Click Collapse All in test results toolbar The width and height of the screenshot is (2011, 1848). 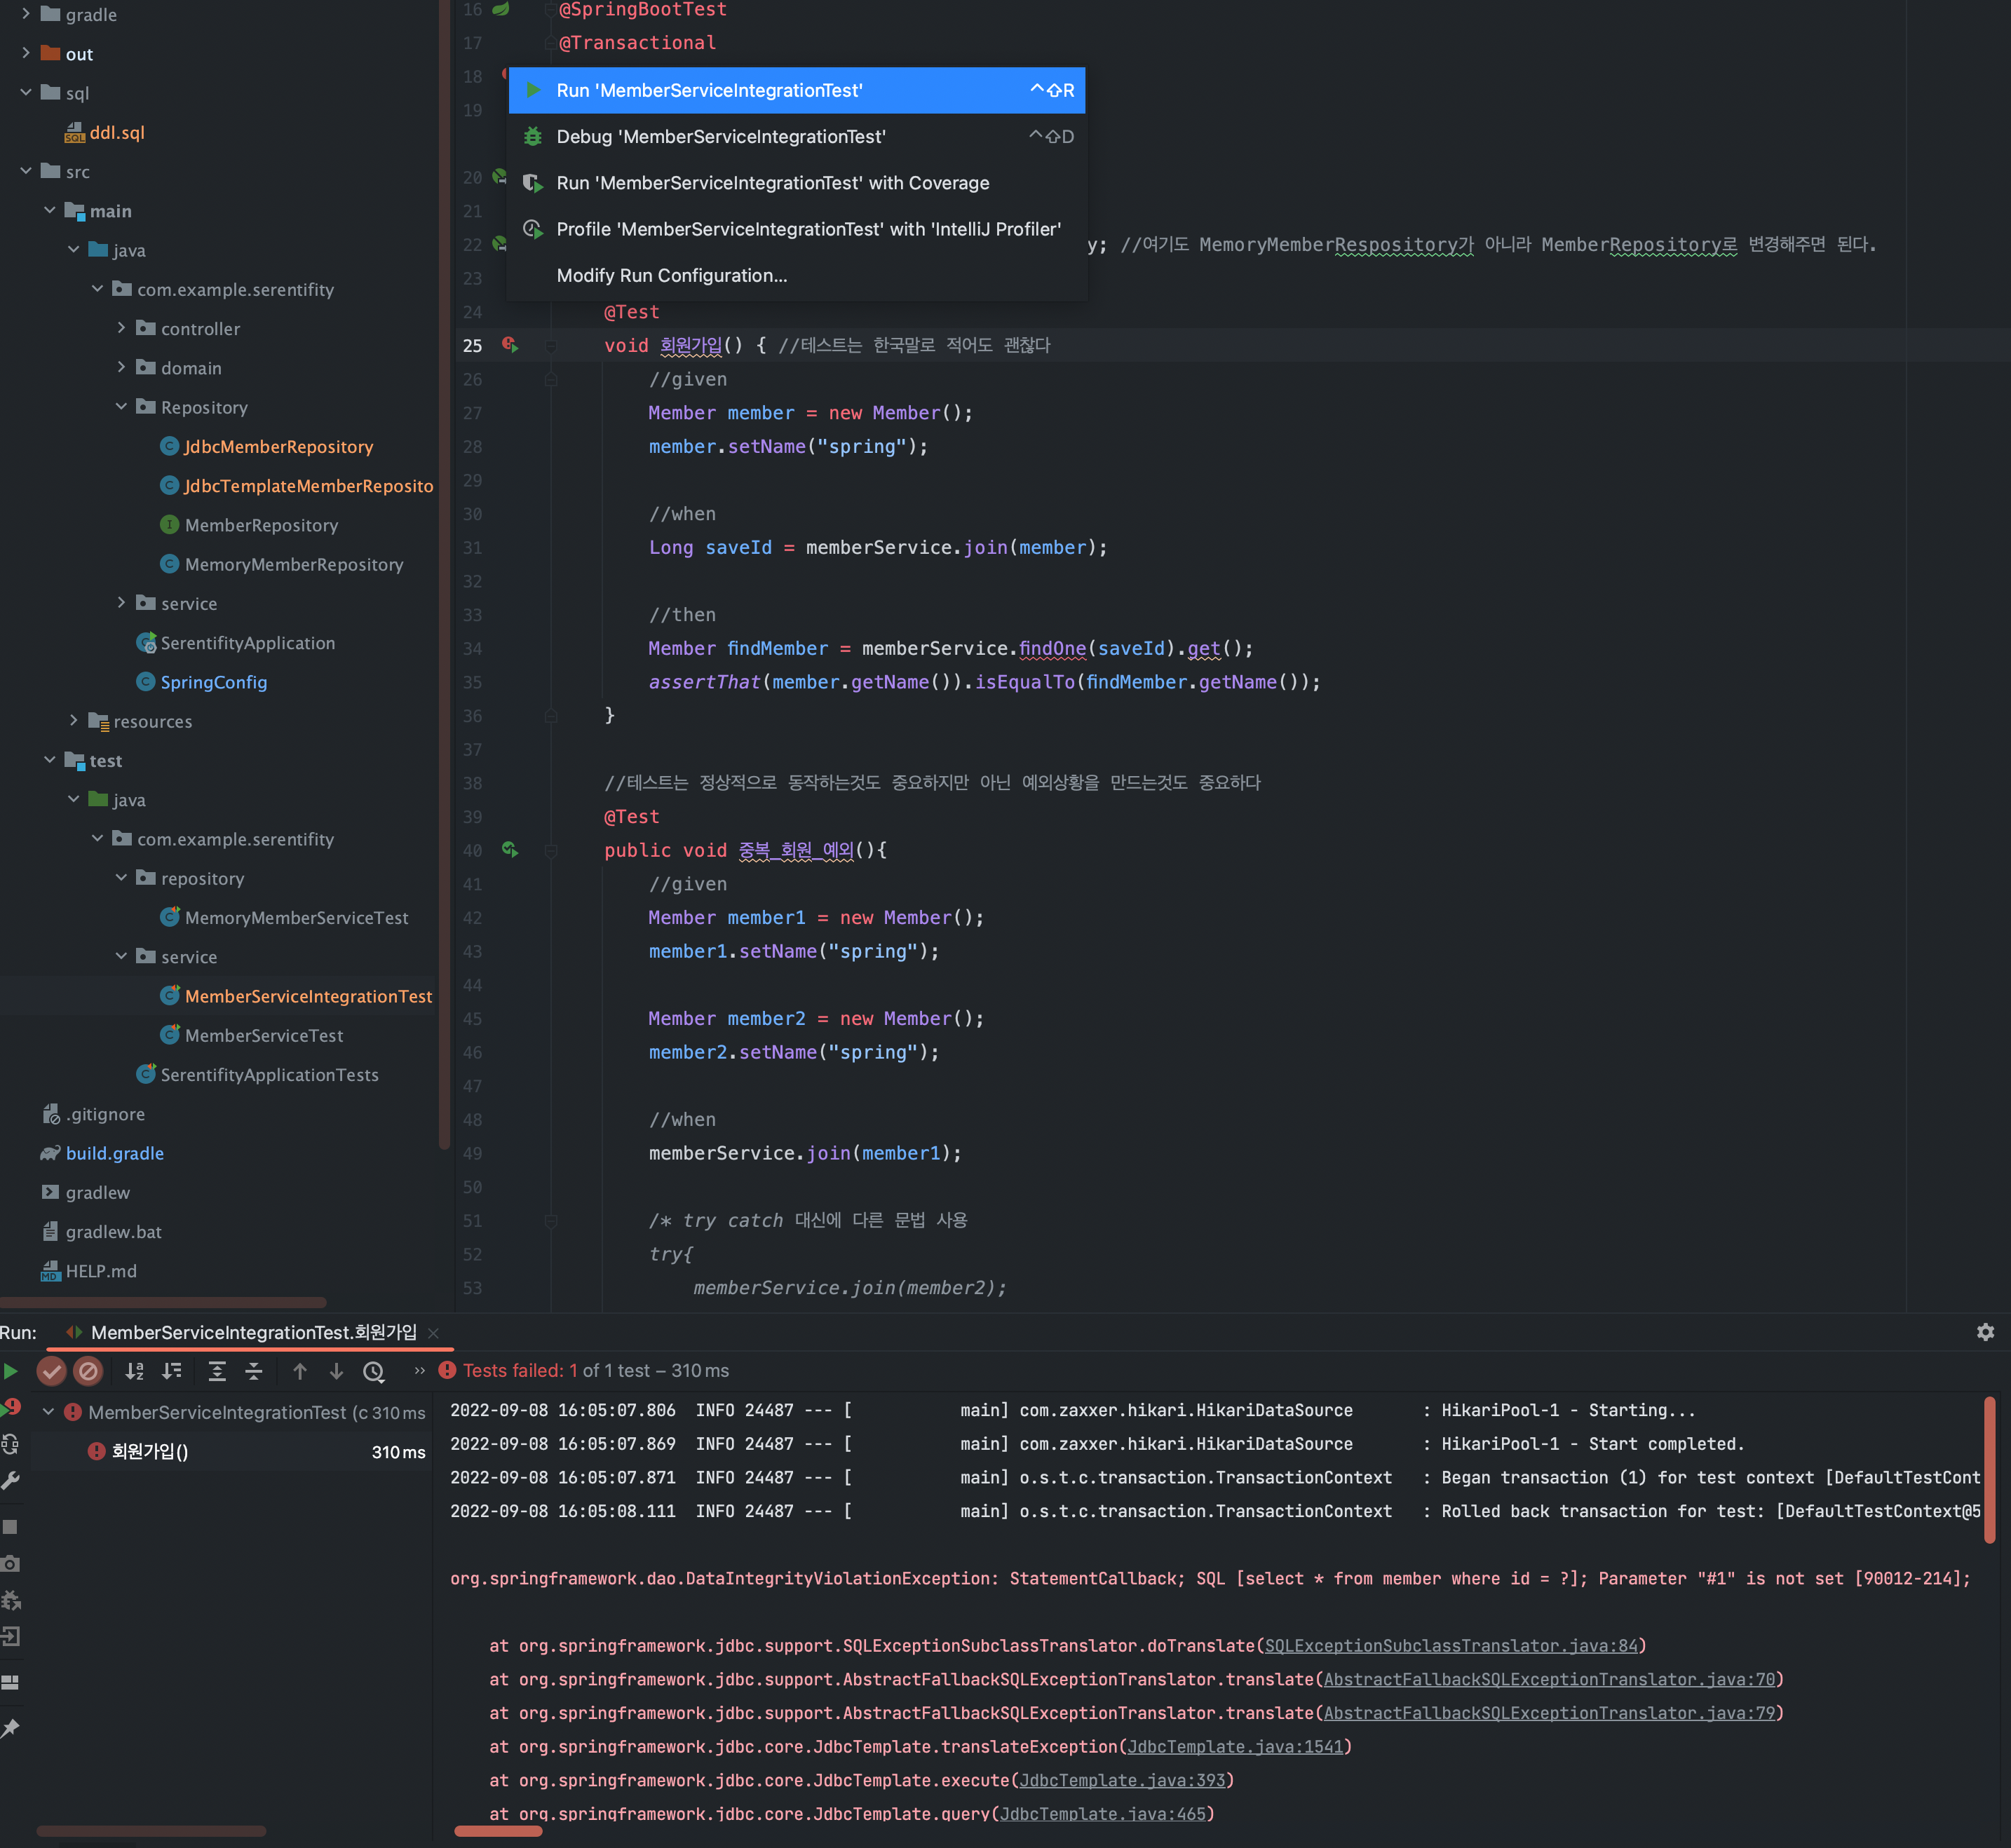pyautogui.click(x=254, y=1371)
